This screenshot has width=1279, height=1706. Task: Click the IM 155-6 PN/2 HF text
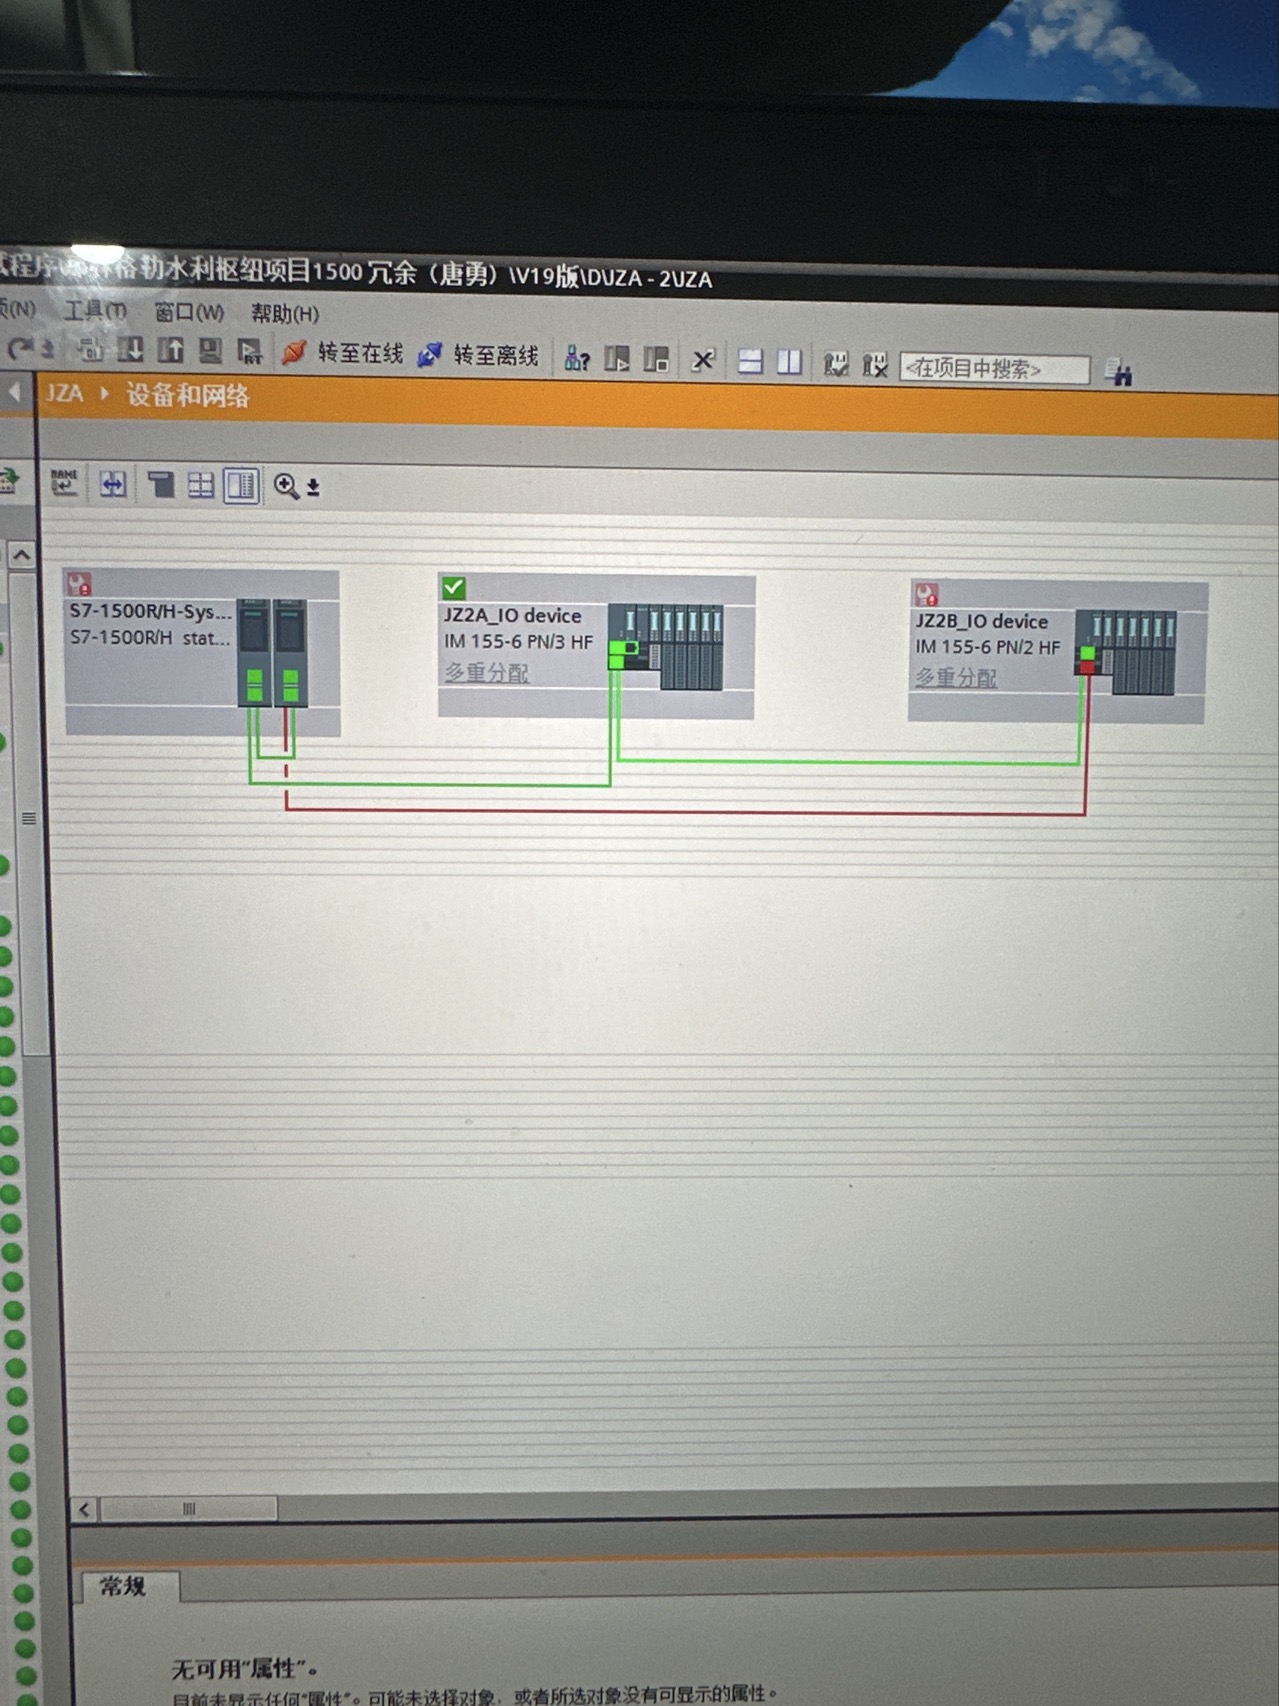coord(988,647)
